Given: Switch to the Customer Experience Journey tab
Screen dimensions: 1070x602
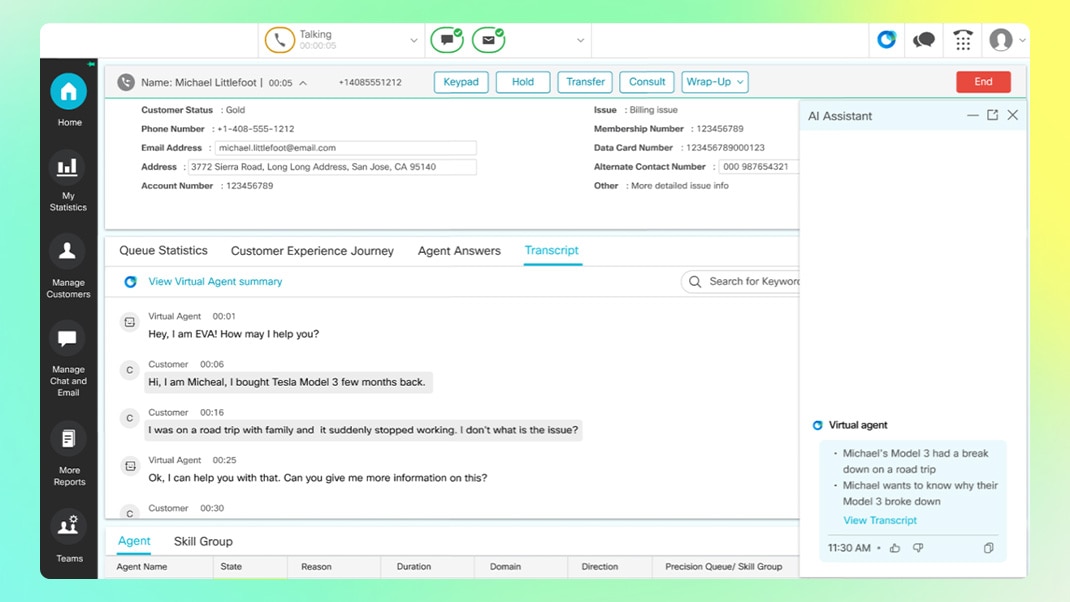Looking at the screenshot, I should click(x=312, y=251).
